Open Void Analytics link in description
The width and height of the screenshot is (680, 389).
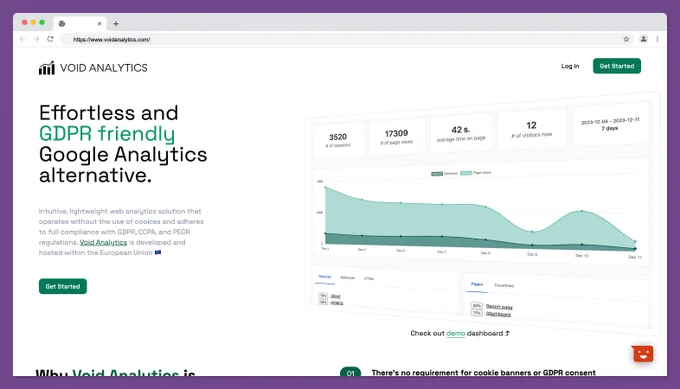[103, 242]
